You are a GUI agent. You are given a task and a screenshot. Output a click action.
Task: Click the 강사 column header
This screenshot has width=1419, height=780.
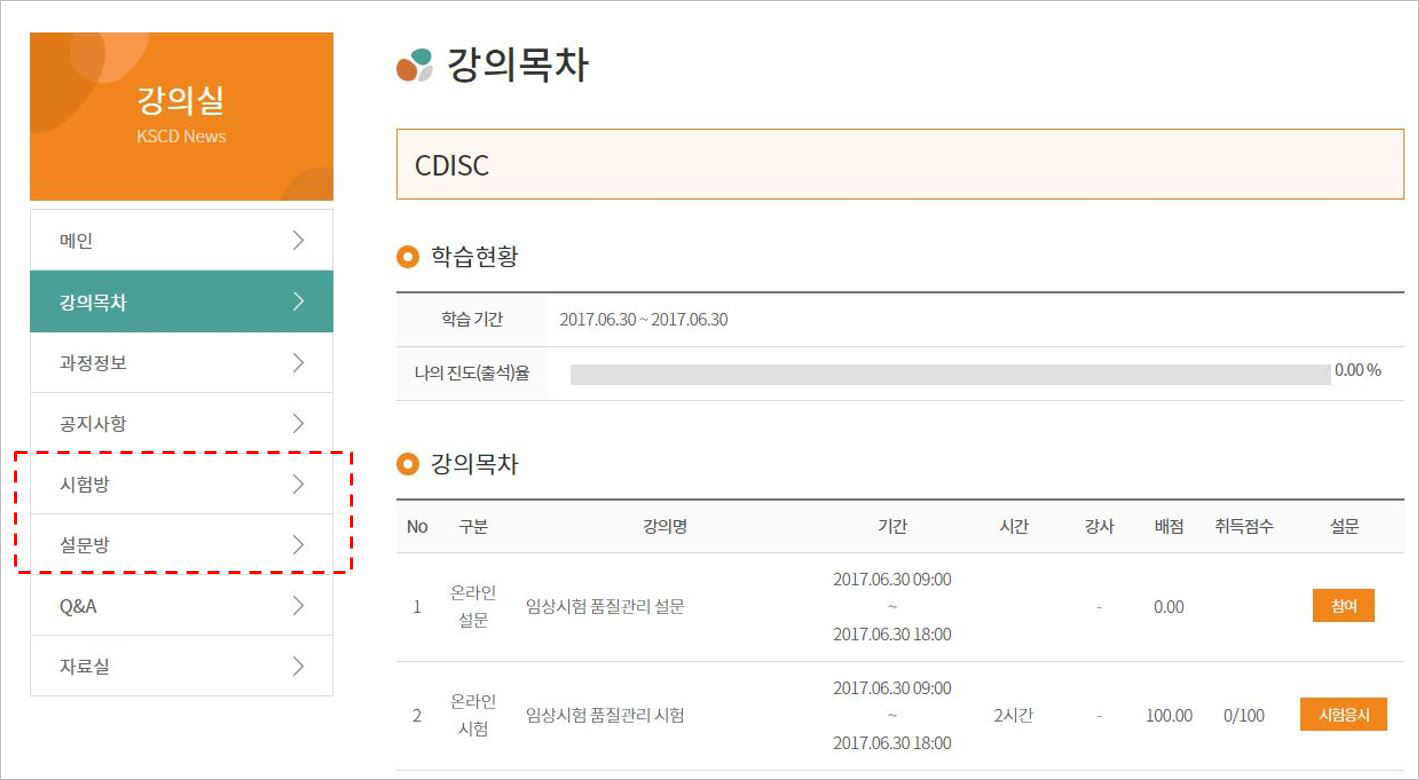point(1099,526)
